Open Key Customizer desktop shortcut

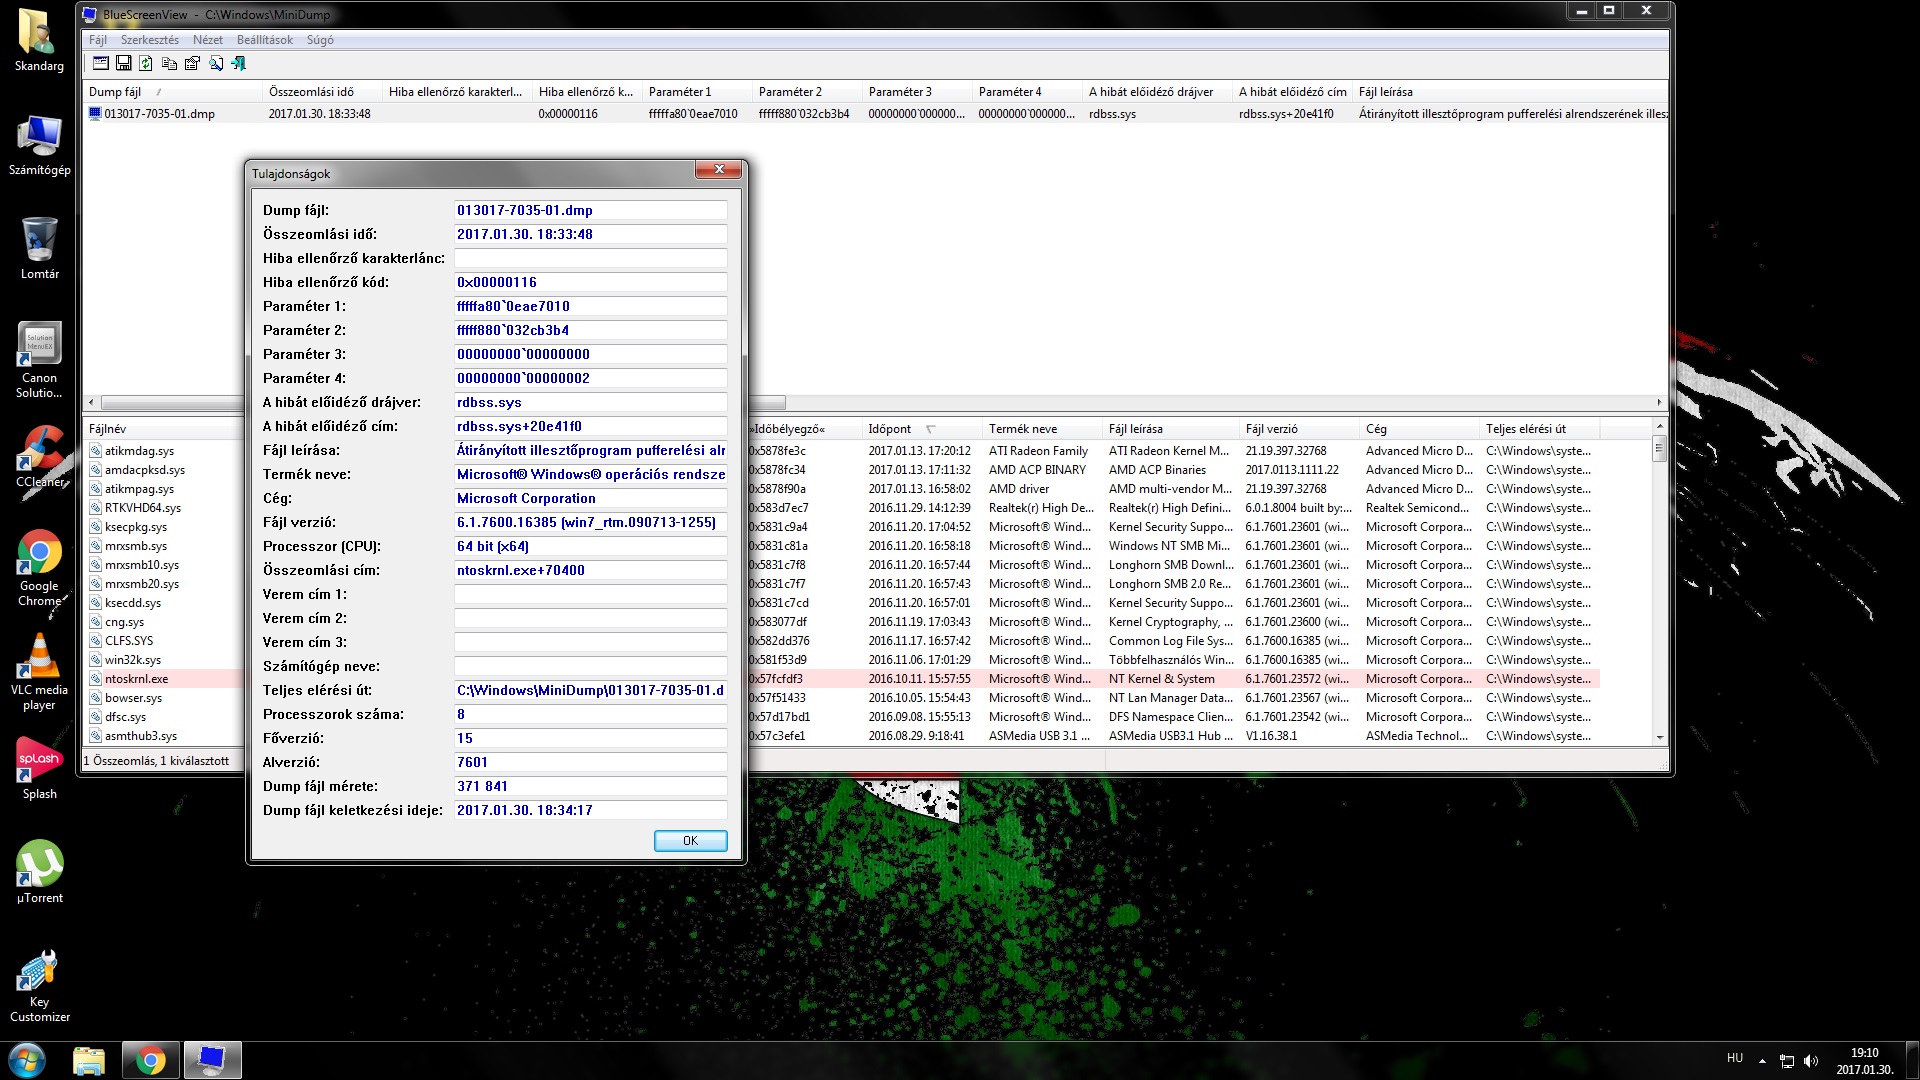(x=39, y=987)
